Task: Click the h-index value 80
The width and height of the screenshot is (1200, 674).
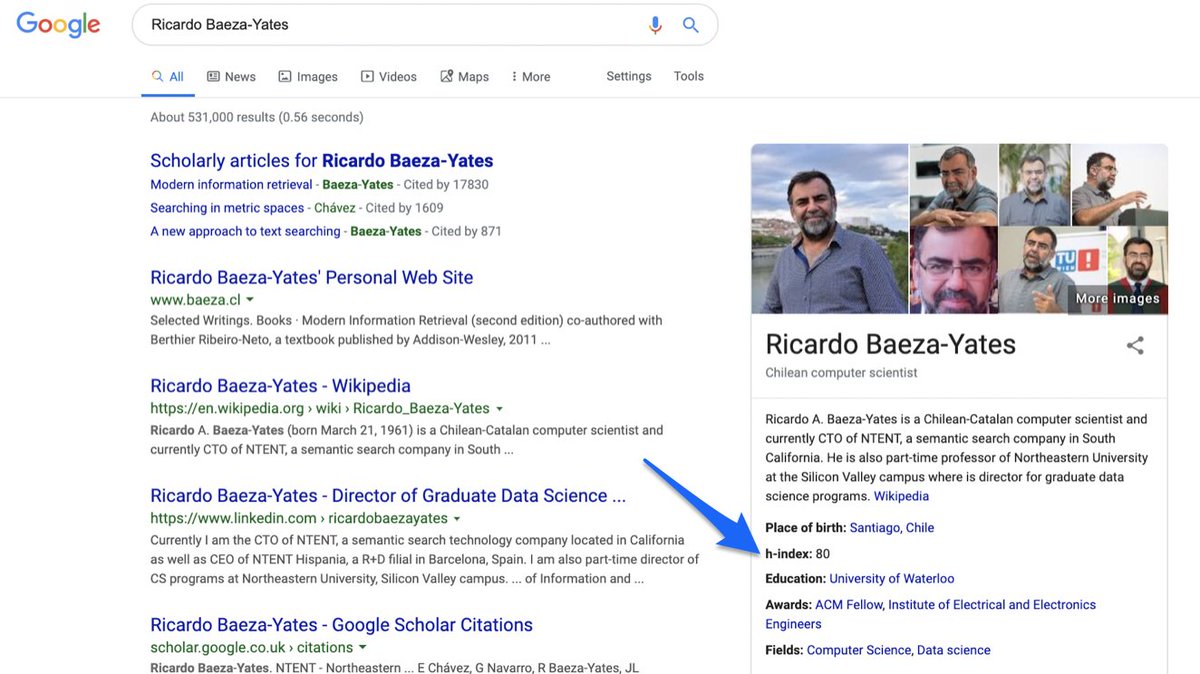Action: pos(823,554)
